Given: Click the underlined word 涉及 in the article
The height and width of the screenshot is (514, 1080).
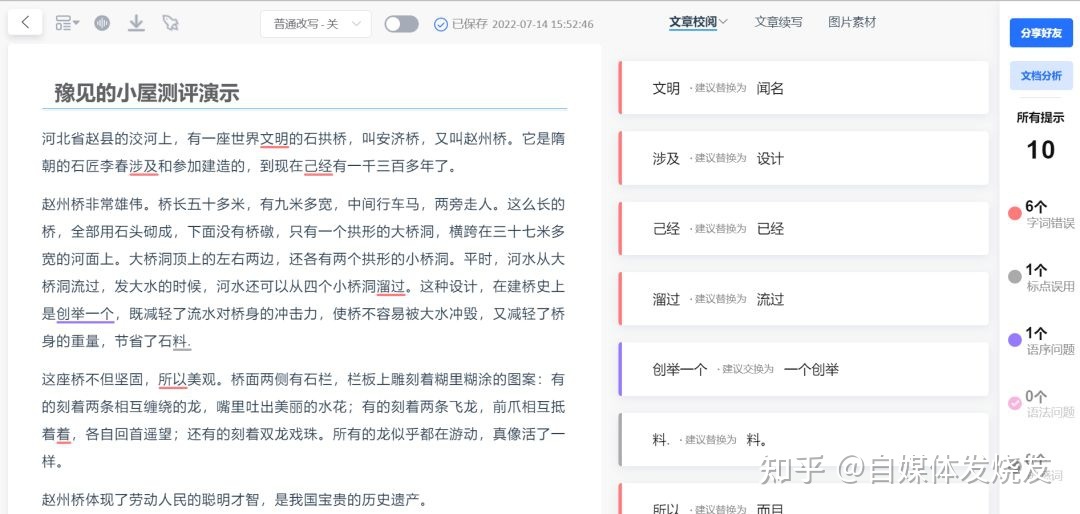Looking at the screenshot, I should pyautogui.click(x=143, y=166).
